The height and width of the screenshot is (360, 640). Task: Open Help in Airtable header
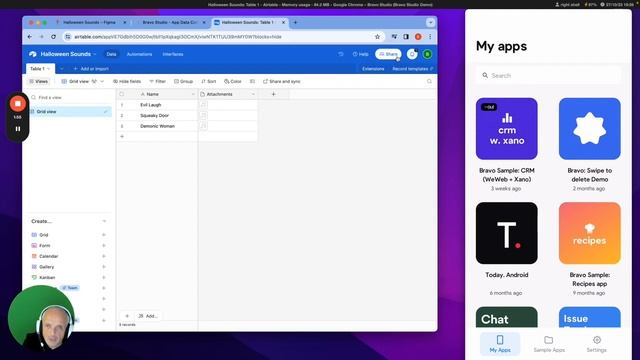tap(360, 54)
